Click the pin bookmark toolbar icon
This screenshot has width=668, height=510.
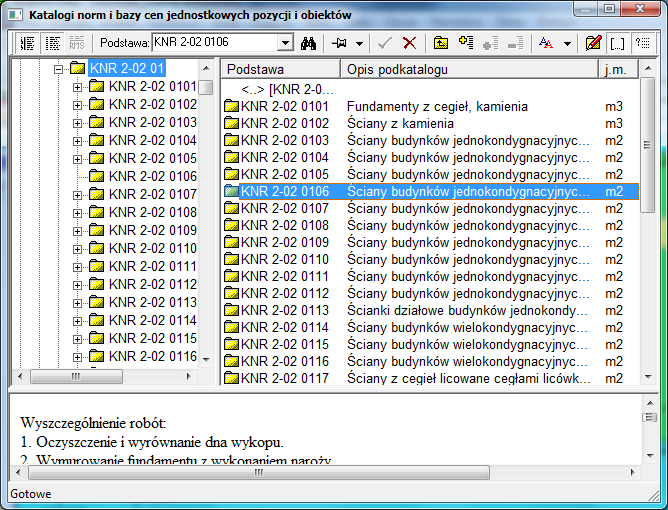pyautogui.click(x=339, y=43)
